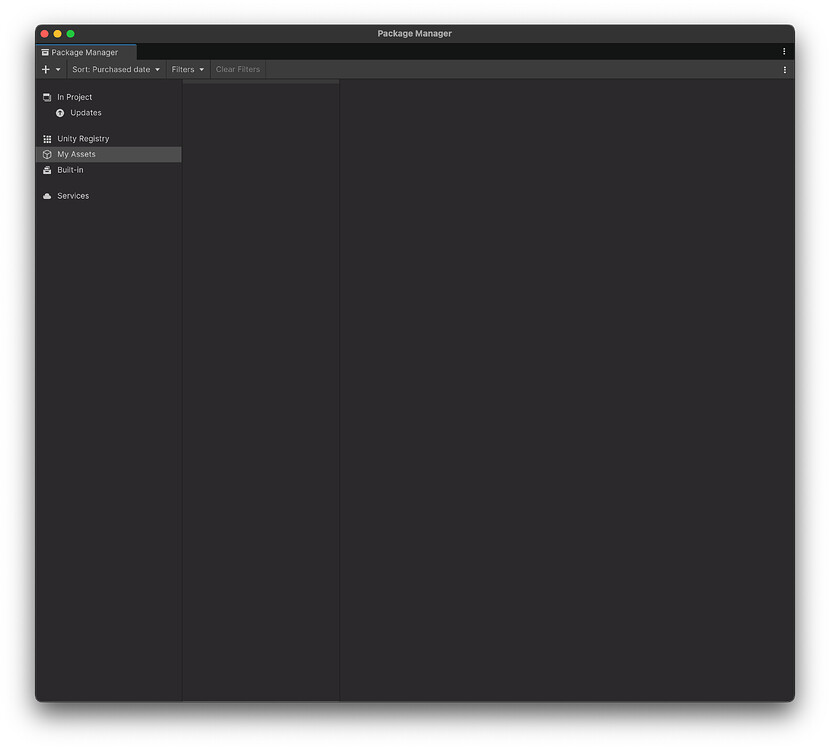Click the Built-in inbox icon

46,170
